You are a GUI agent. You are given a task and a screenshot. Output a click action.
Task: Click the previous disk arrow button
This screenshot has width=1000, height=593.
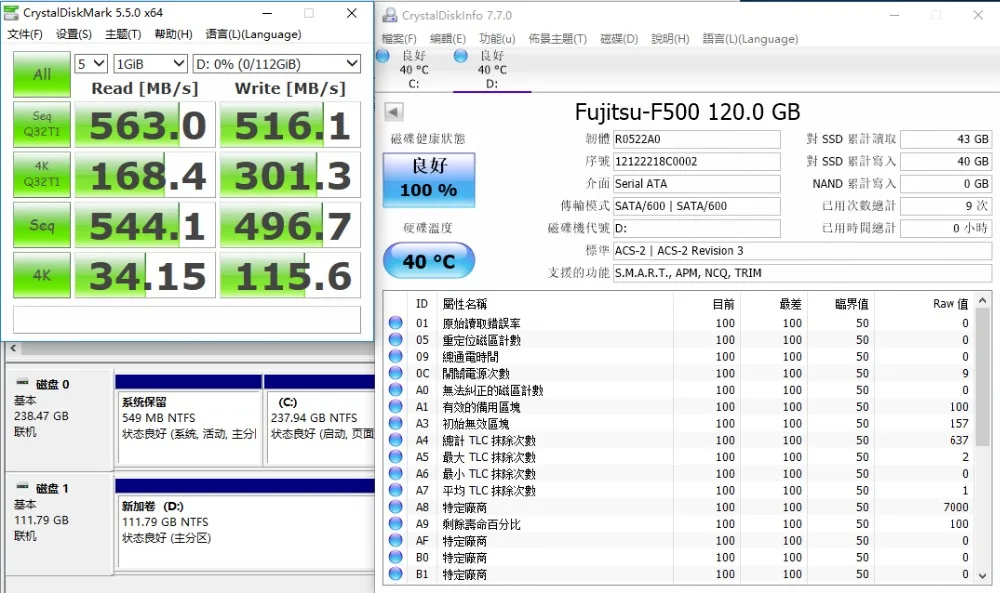click(x=393, y=112)
